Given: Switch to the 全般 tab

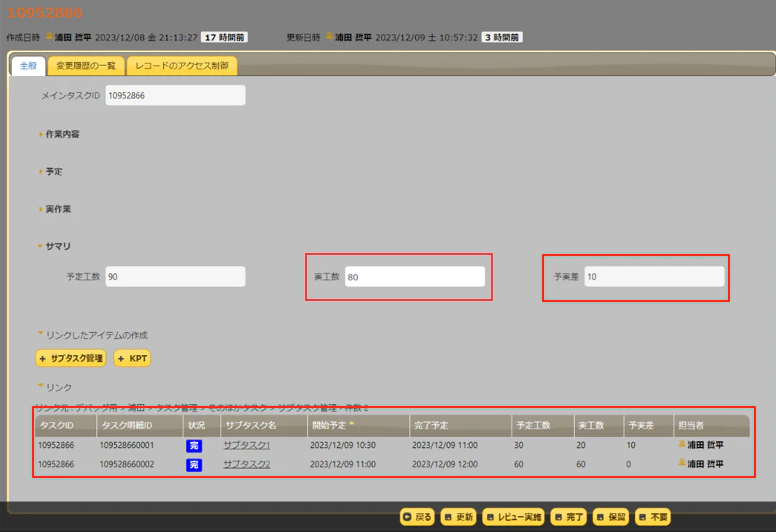Looking at the screenshot, I should pyautogui.click(x=28, y=66).
